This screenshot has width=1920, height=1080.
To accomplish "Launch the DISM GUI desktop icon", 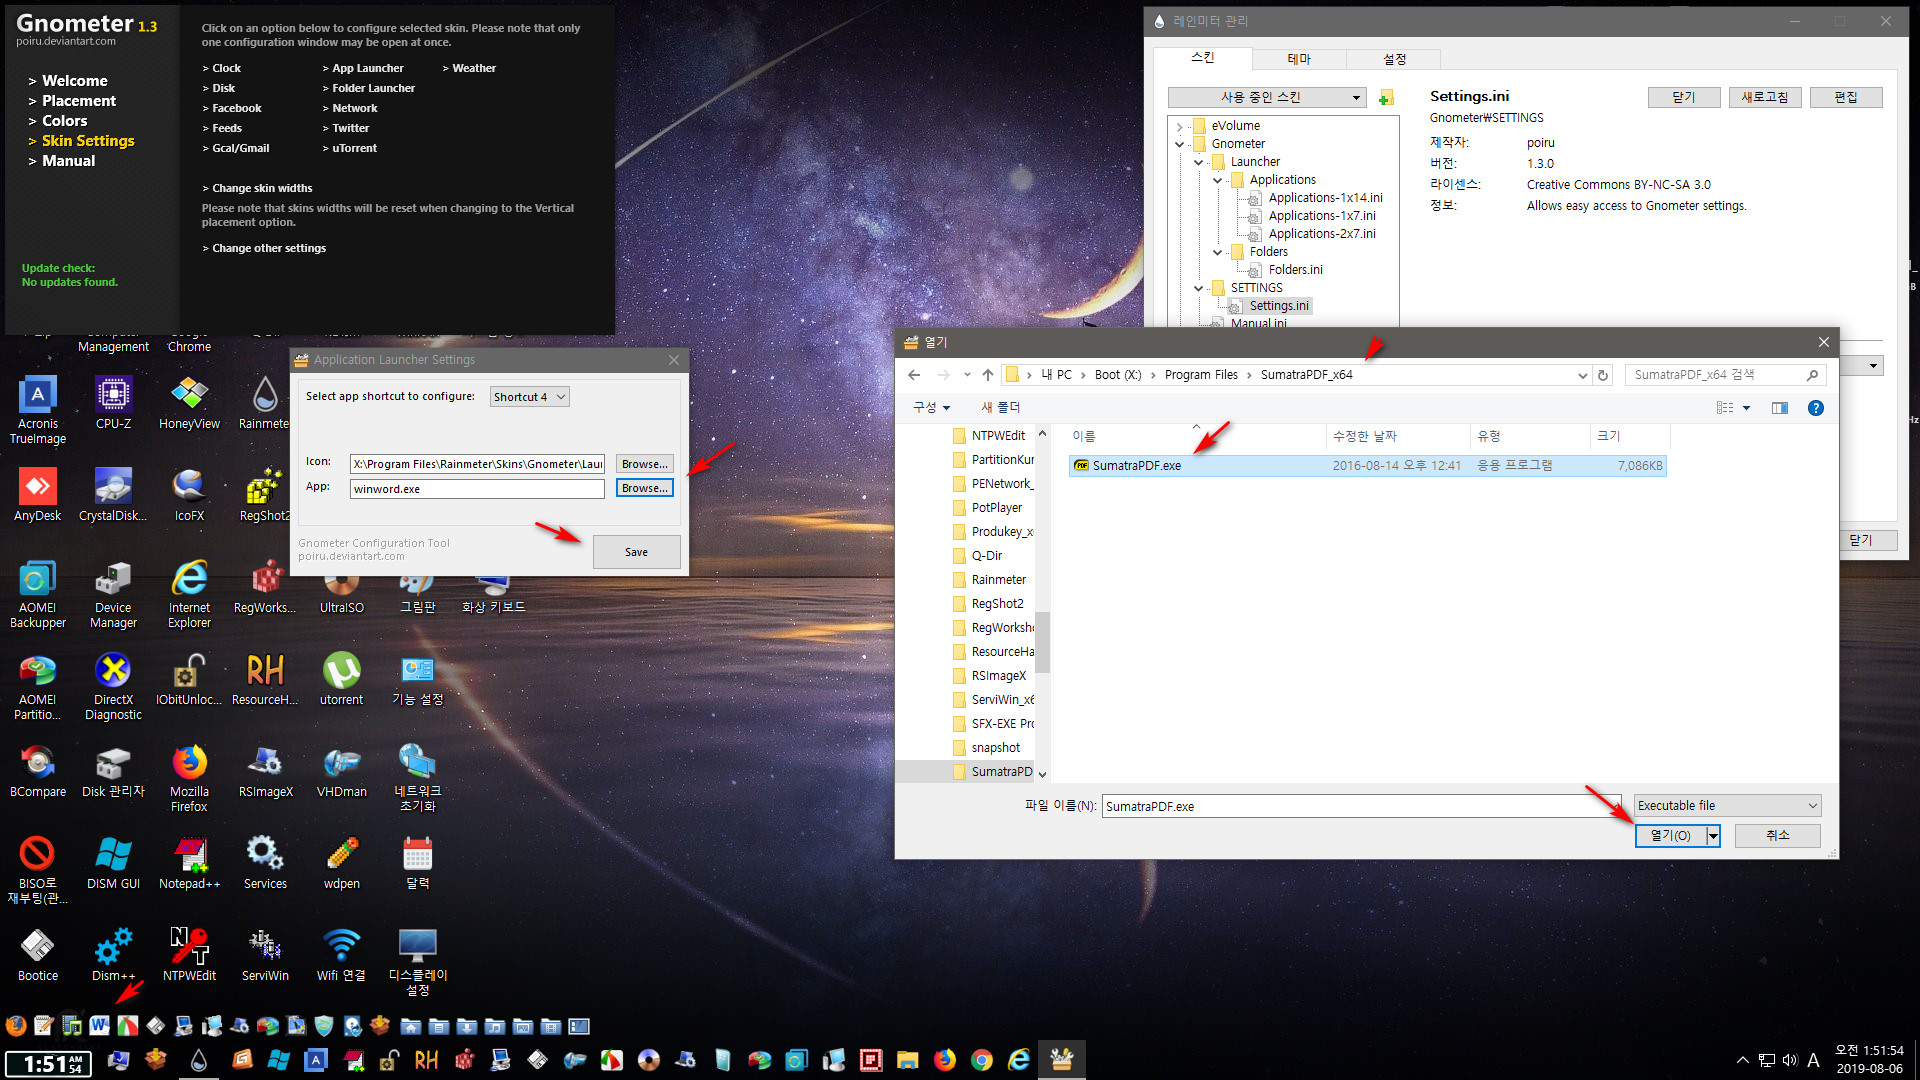I will [113, 863].
